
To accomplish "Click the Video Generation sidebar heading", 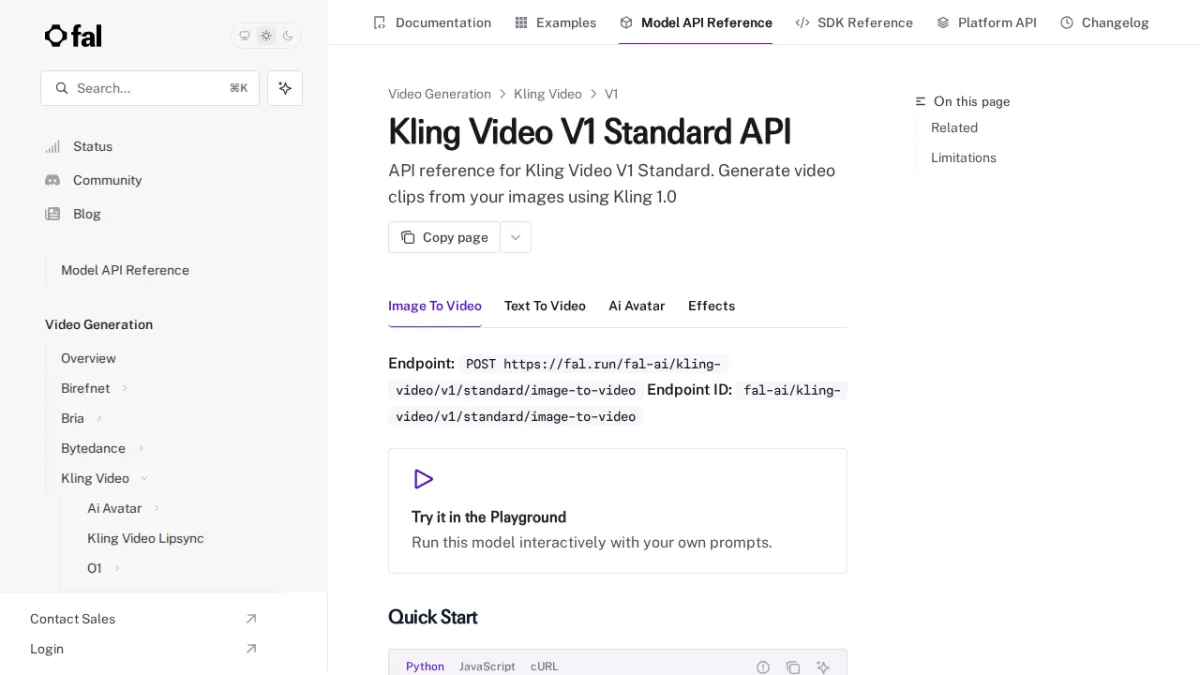I will (x=99, y=325).
